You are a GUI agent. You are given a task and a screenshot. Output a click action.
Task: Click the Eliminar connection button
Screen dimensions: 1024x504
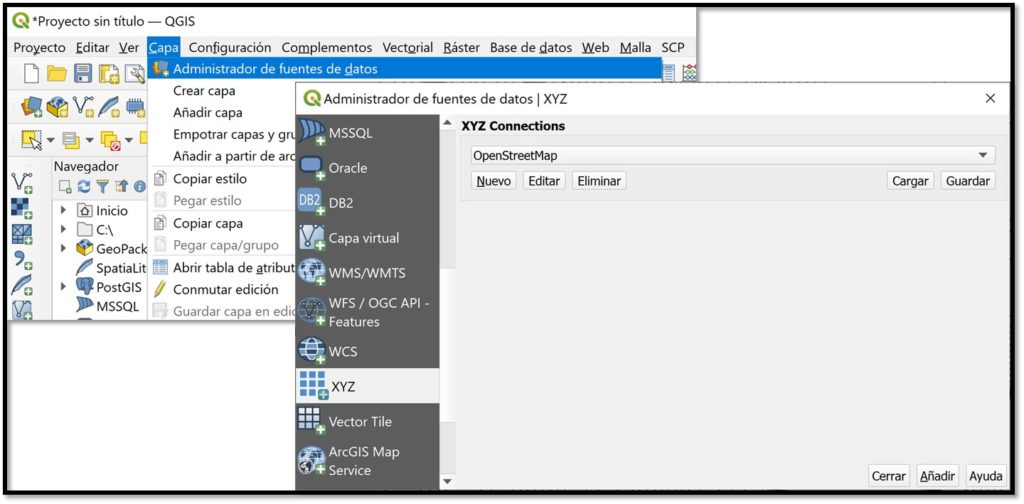coord(600,181)
